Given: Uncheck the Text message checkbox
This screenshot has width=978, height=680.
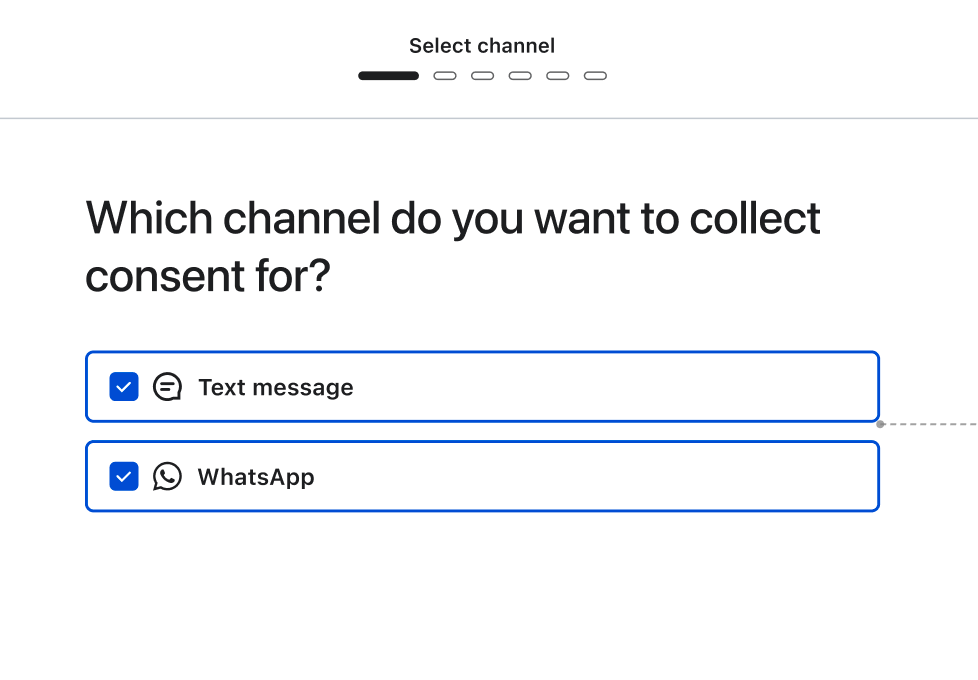Looking at the screenshot, I should pyautogui.click(x=124, y=387).
